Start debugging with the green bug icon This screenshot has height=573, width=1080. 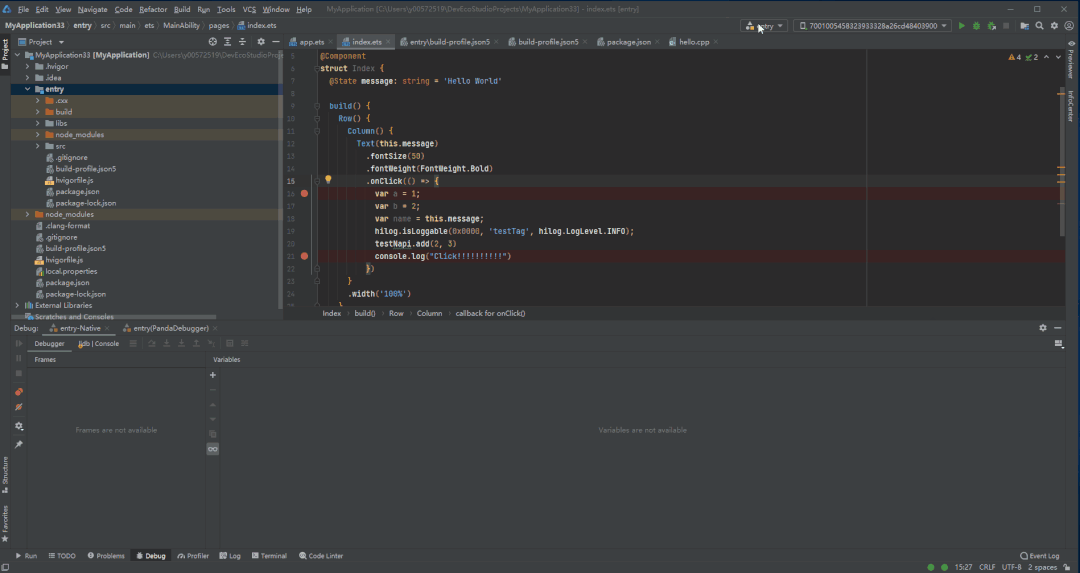(976, 25)
